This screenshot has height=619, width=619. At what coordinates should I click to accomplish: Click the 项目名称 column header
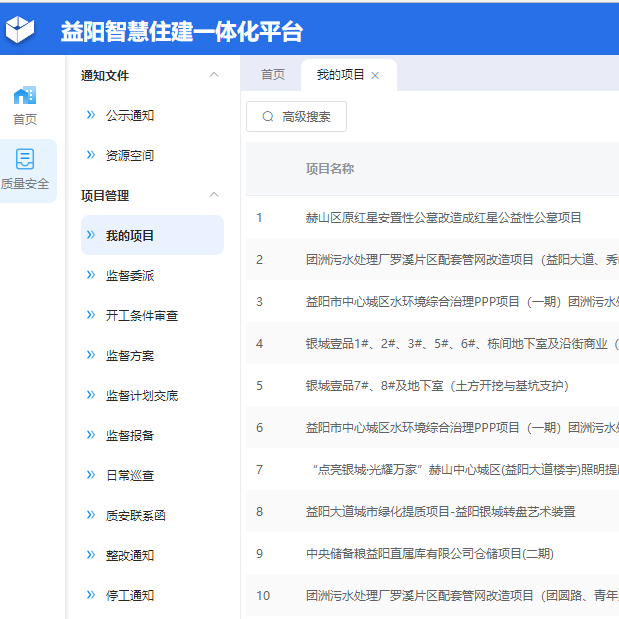330,169
